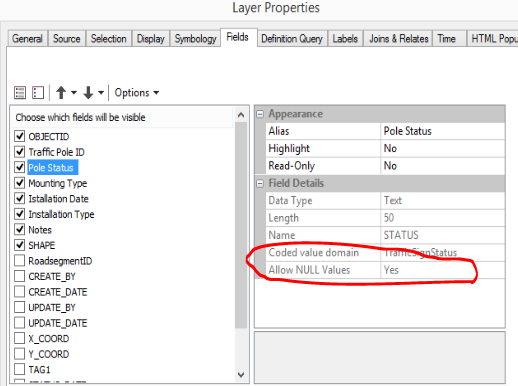Open the Selection tab
518x386 pixels.
click(109, 39)
